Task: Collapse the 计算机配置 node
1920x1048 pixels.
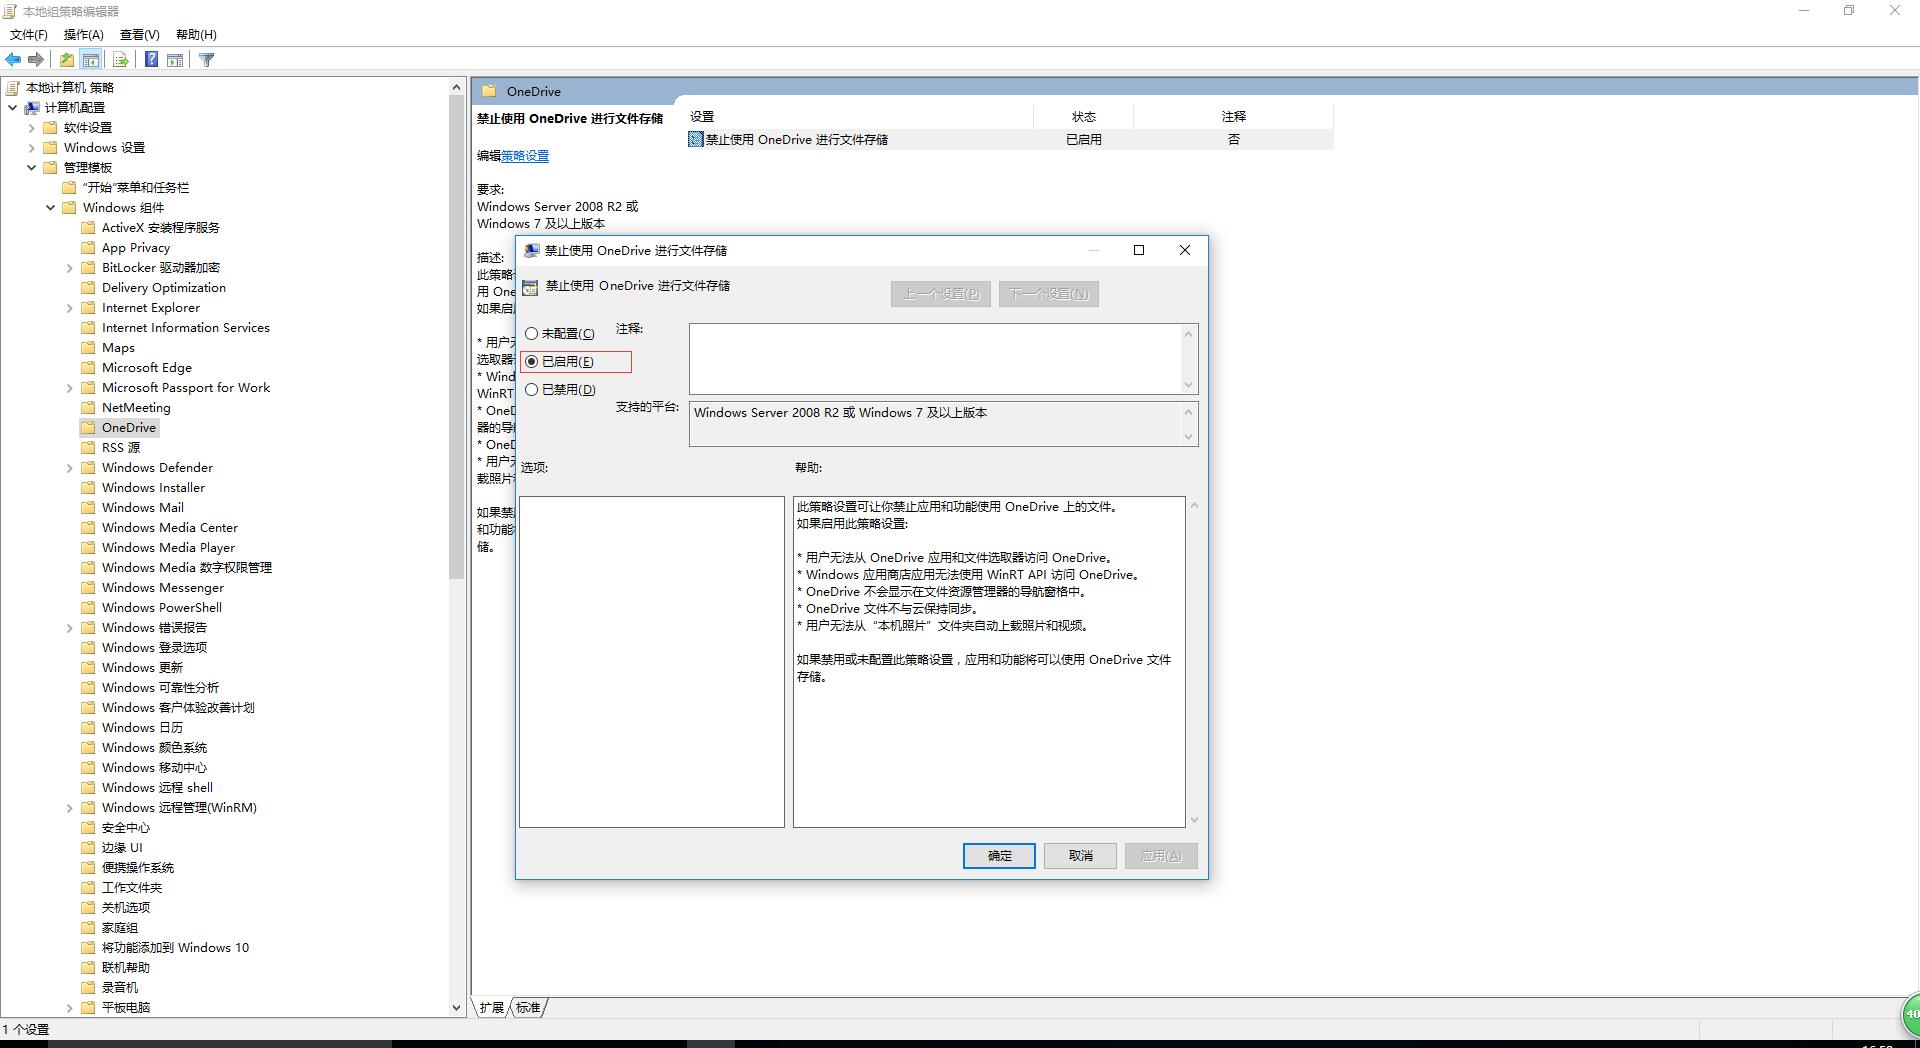Action: pos(13,108)
